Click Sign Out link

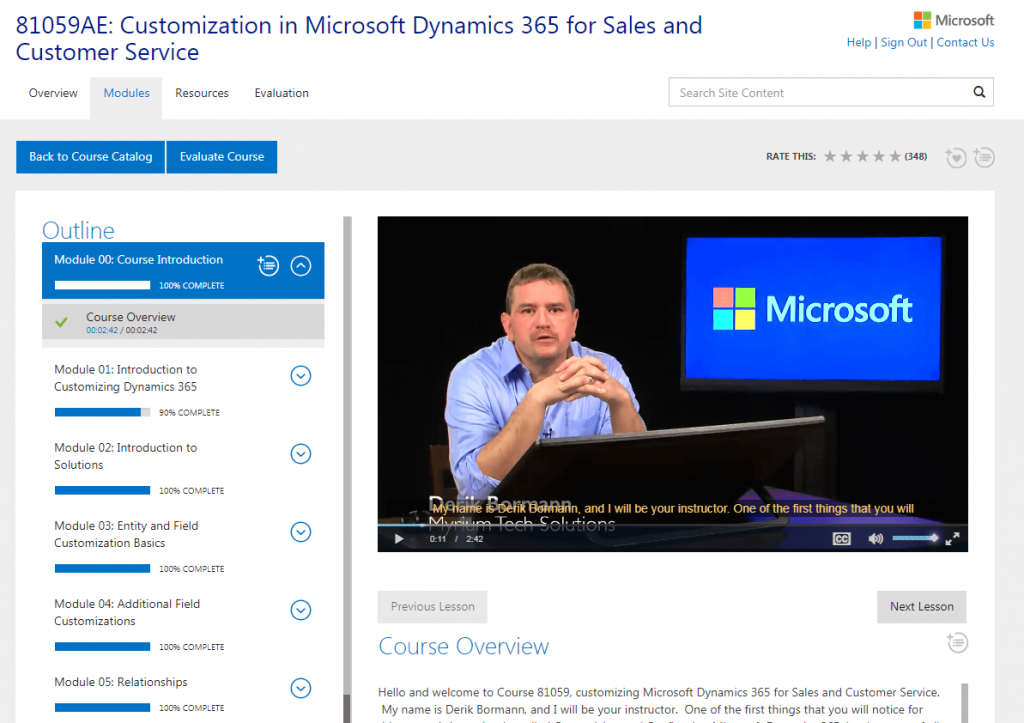click(x=904, y=42)
